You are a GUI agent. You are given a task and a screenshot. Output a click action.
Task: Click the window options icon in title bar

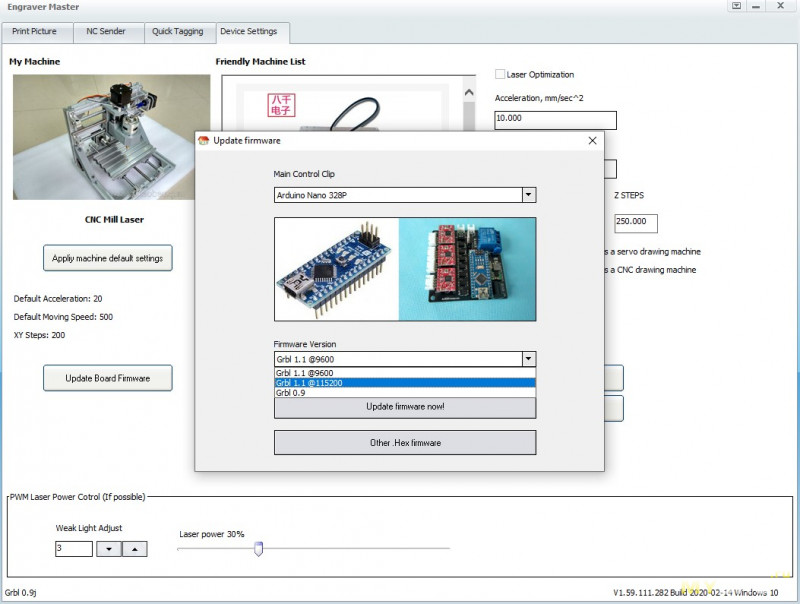click(737, 6)
